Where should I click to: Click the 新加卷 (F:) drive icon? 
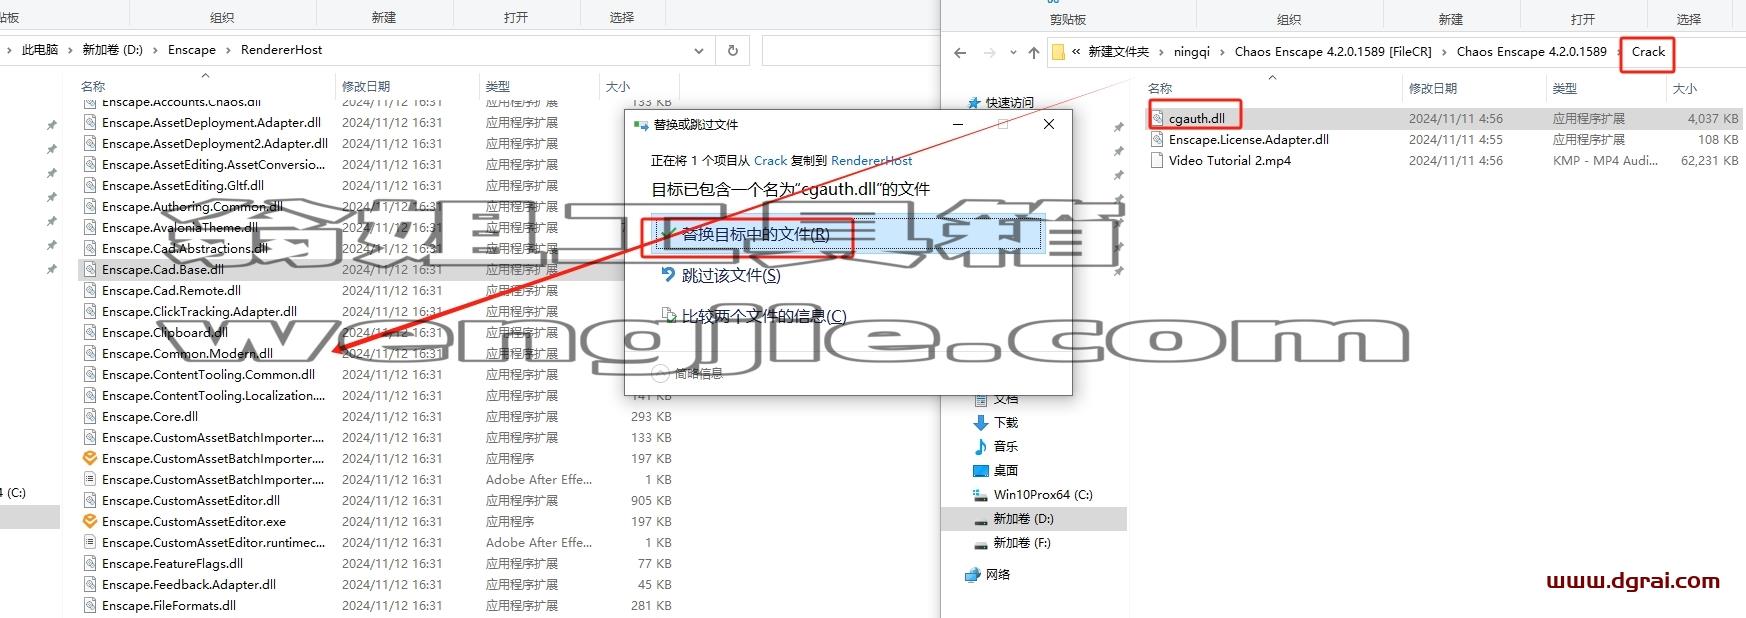980,543
